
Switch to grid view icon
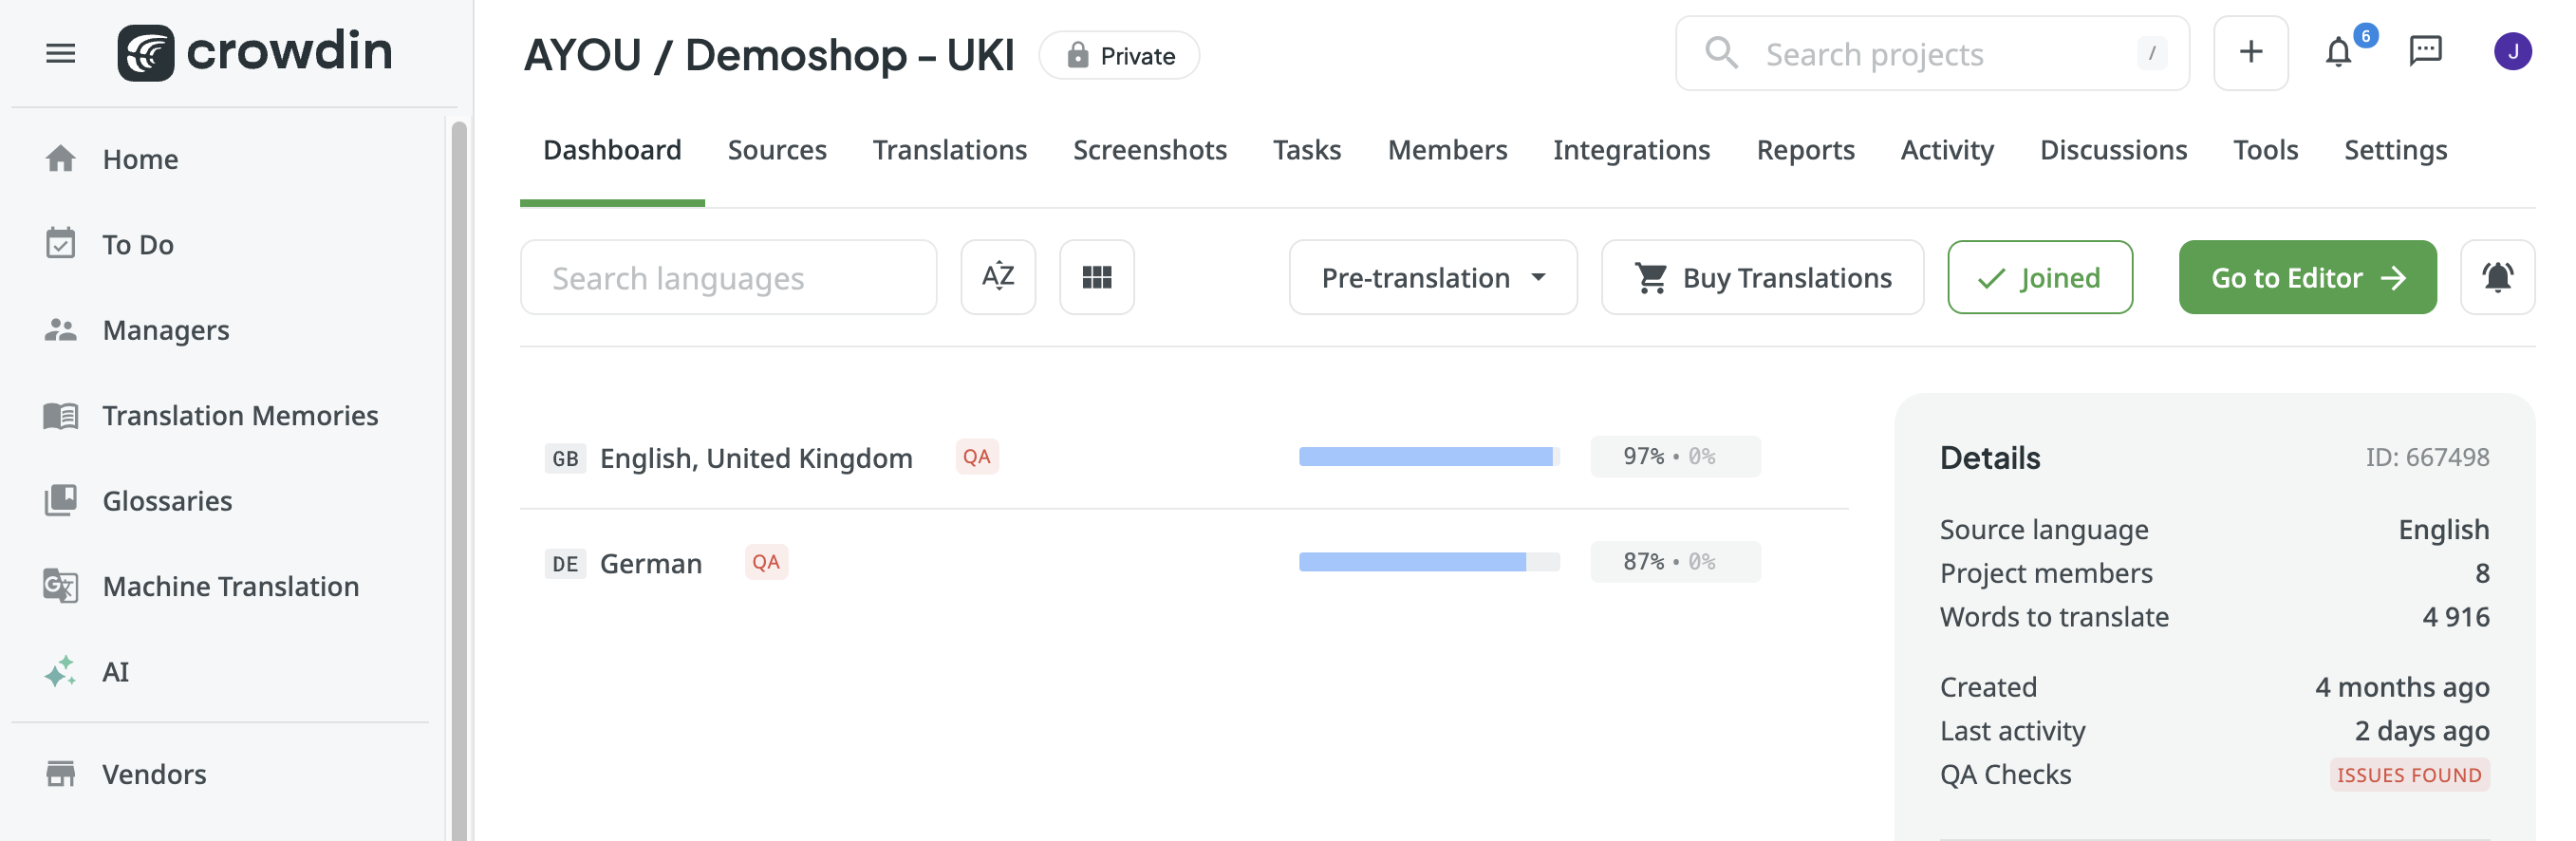coord(1096,277)
